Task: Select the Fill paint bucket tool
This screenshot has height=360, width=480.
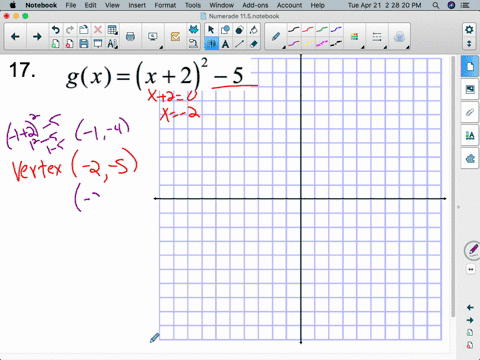Action: coord(254,30)
